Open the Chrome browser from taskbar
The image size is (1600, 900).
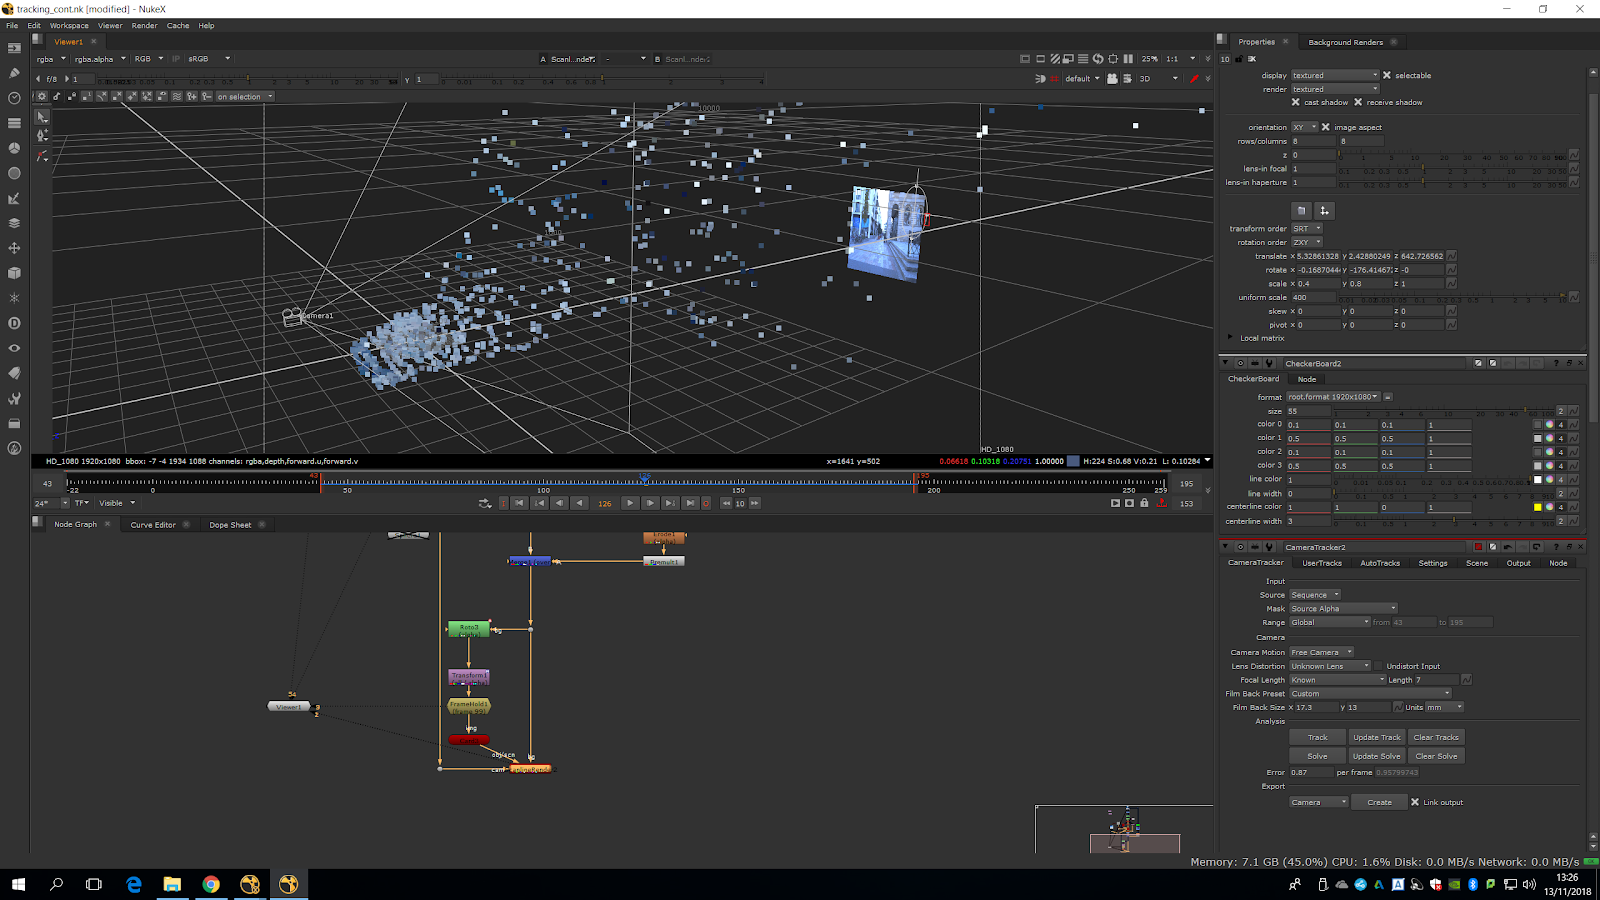[211, 884]
